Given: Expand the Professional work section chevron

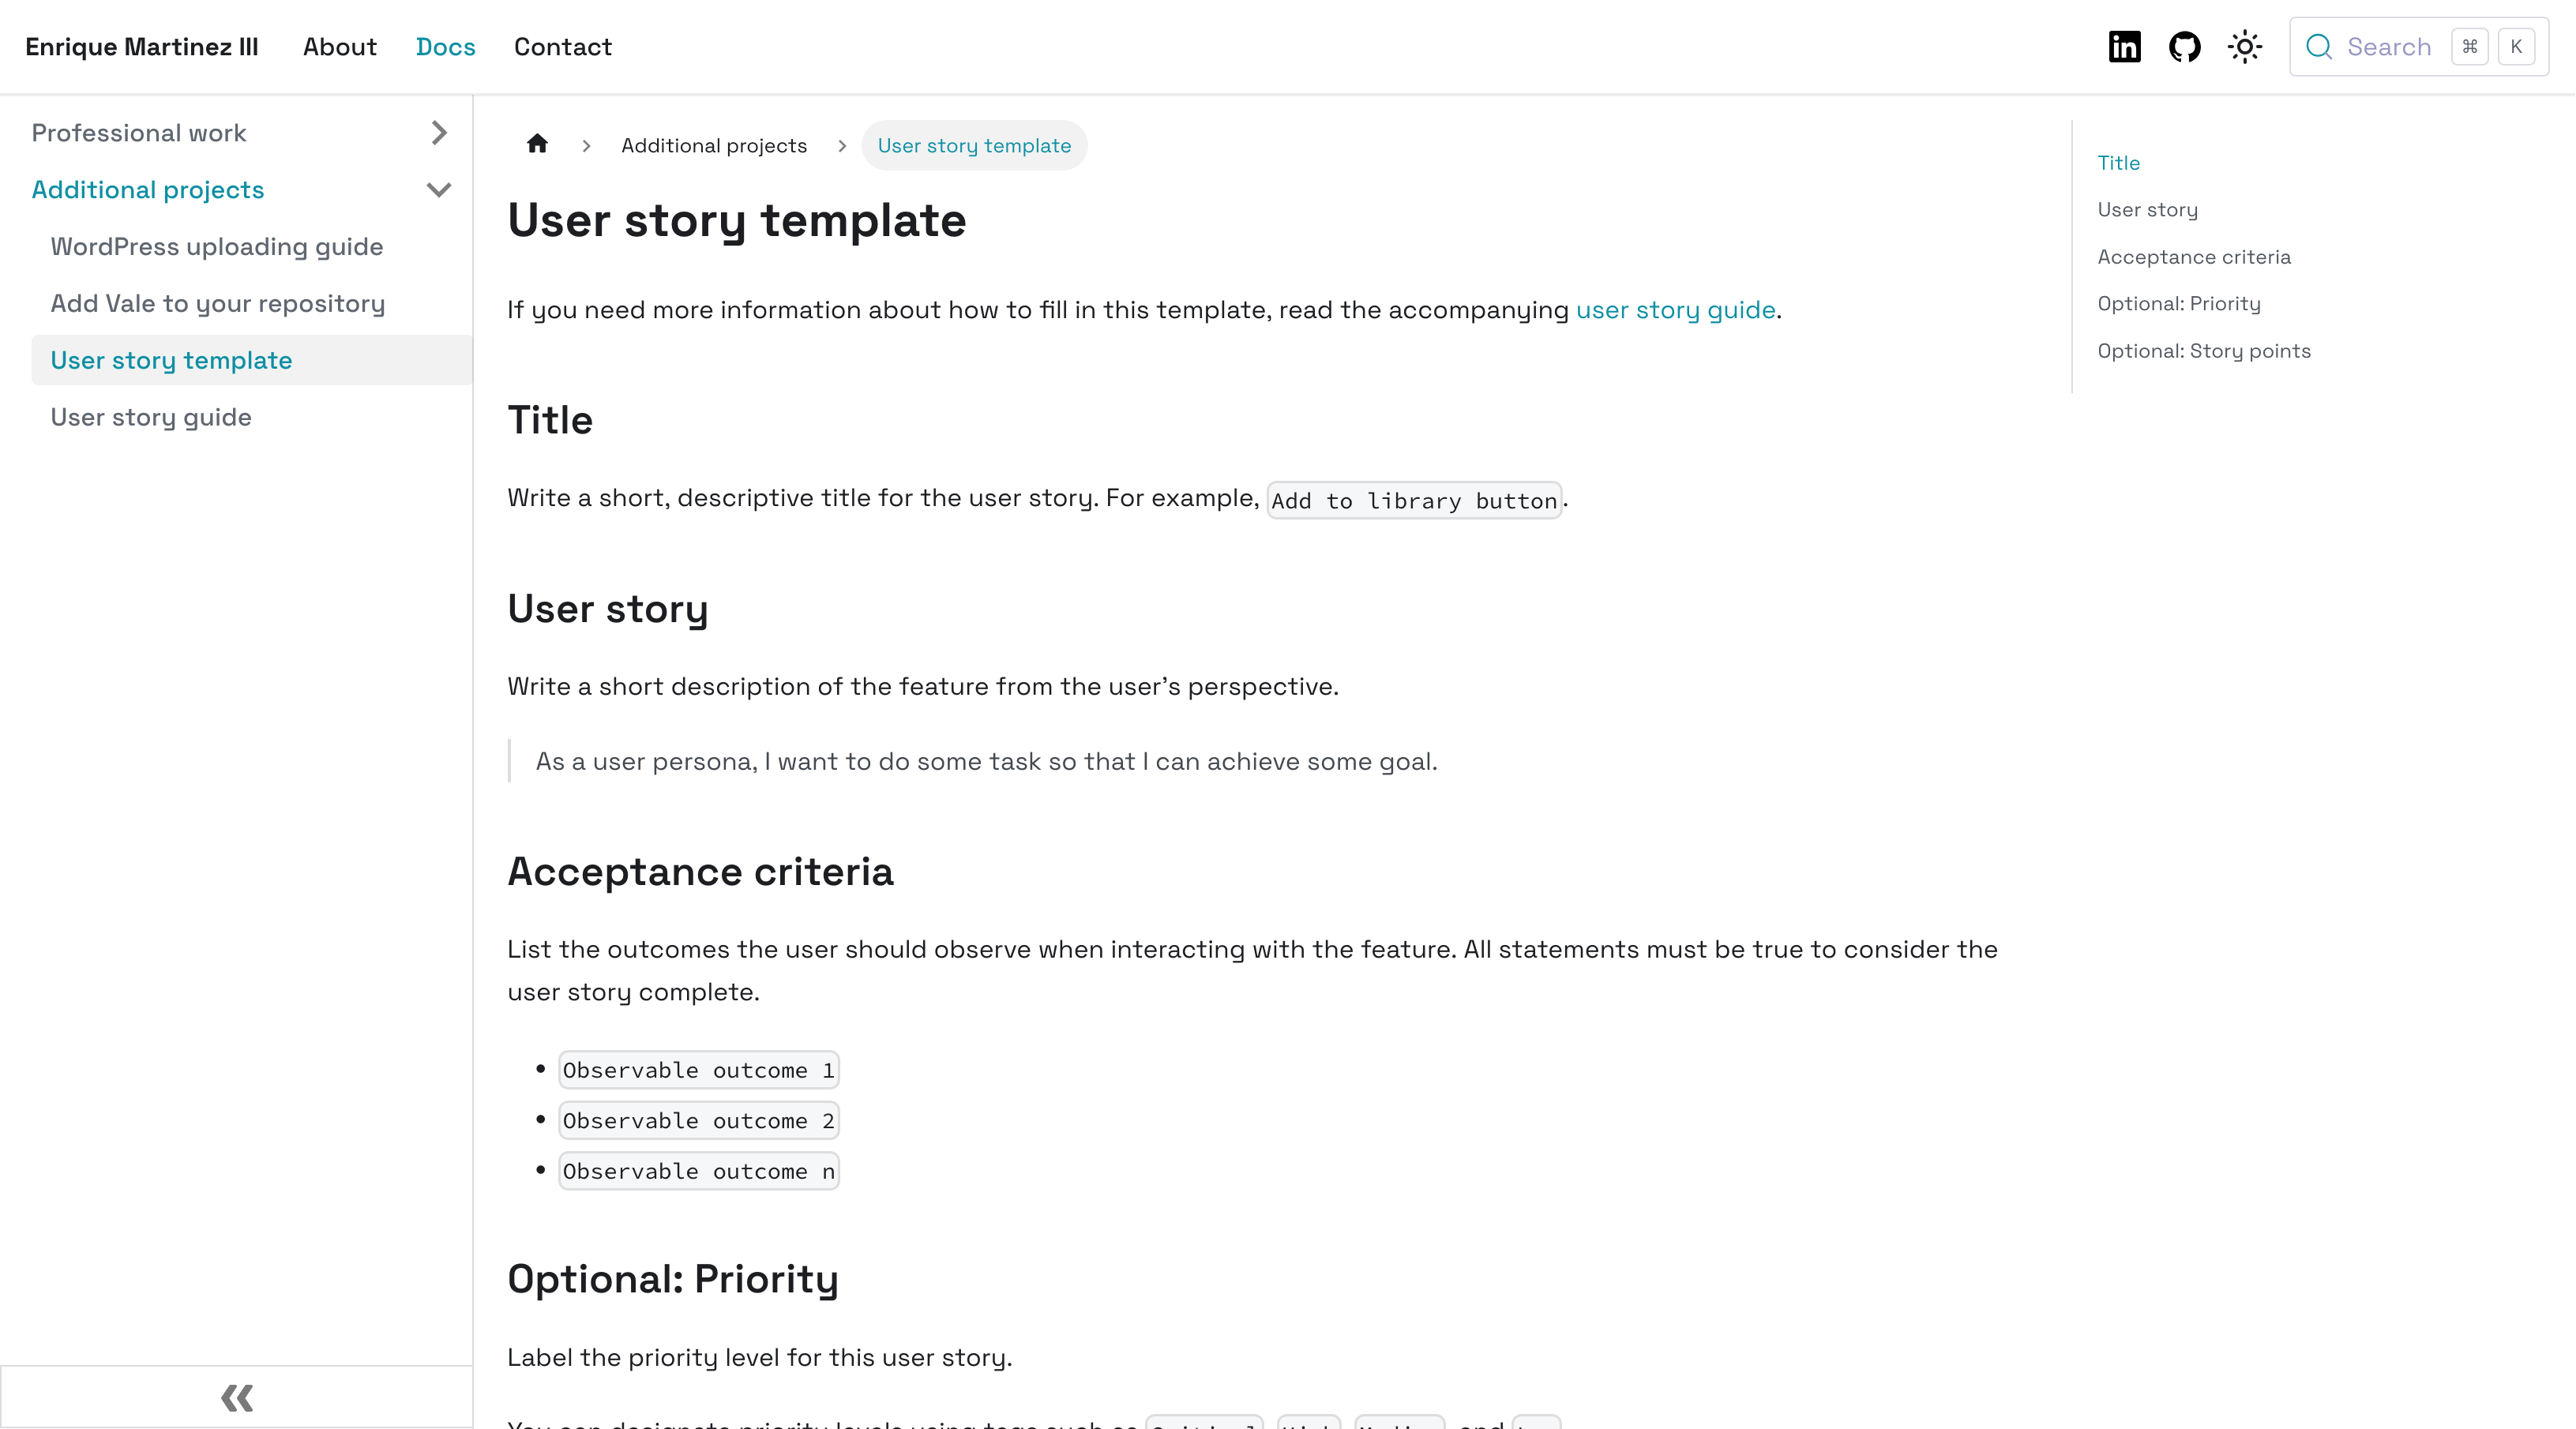Looking at the screenshot, I should pyautogui.click(x=438, y=133).
